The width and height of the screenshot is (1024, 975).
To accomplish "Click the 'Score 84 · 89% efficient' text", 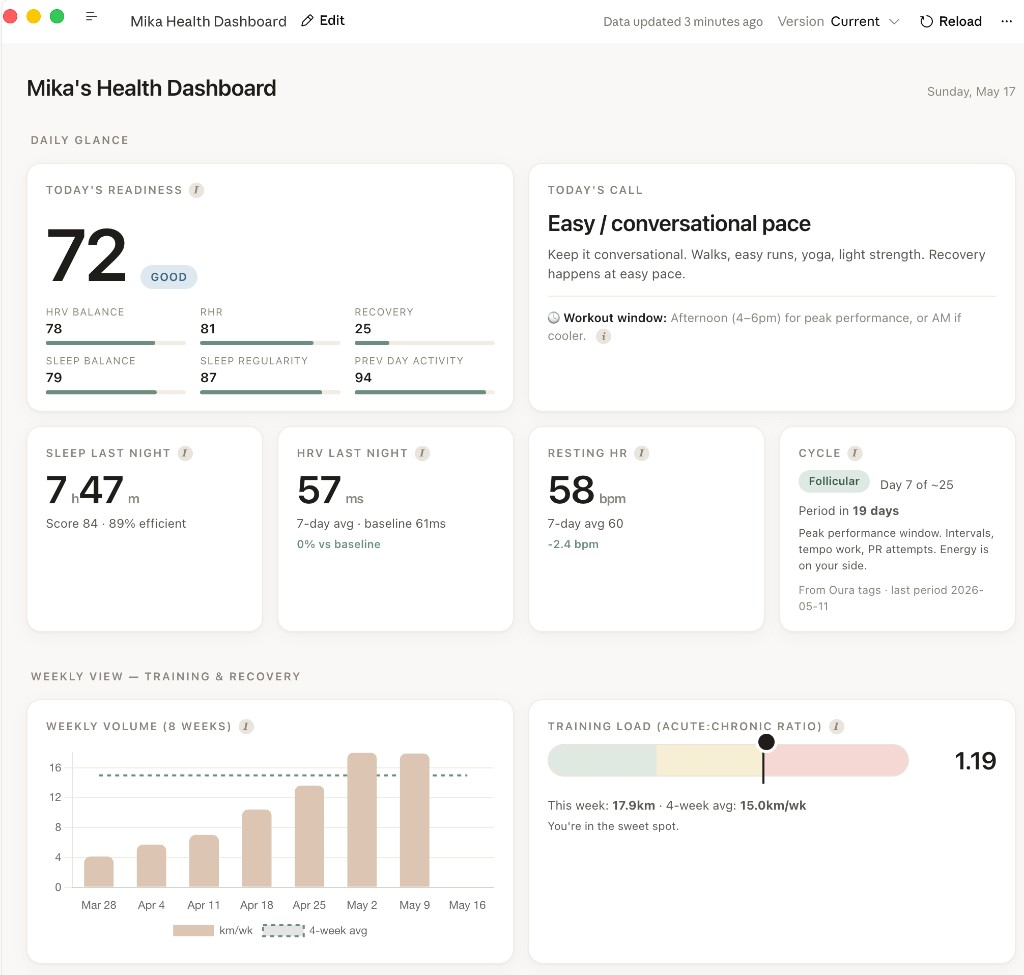I will (x=116, y=524).
